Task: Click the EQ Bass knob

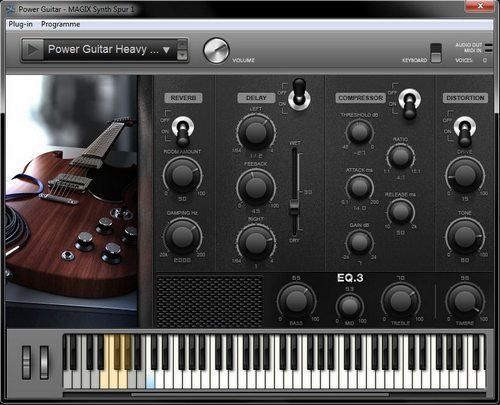Action: [296, 301]
